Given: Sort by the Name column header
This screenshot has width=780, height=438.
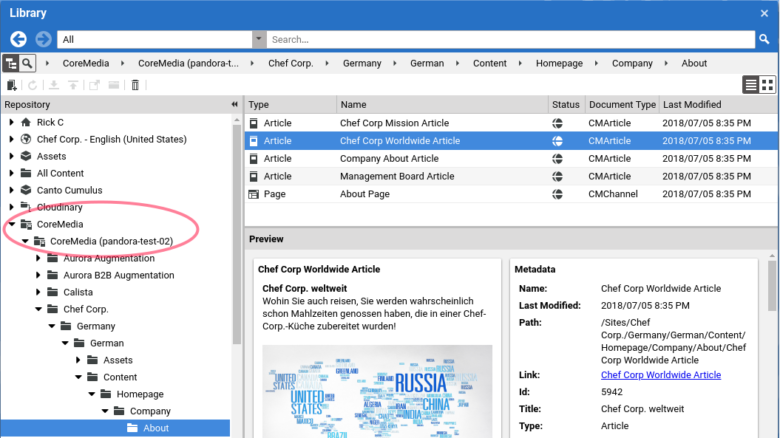Looking at the screenshot, I should tap(442, 104).
